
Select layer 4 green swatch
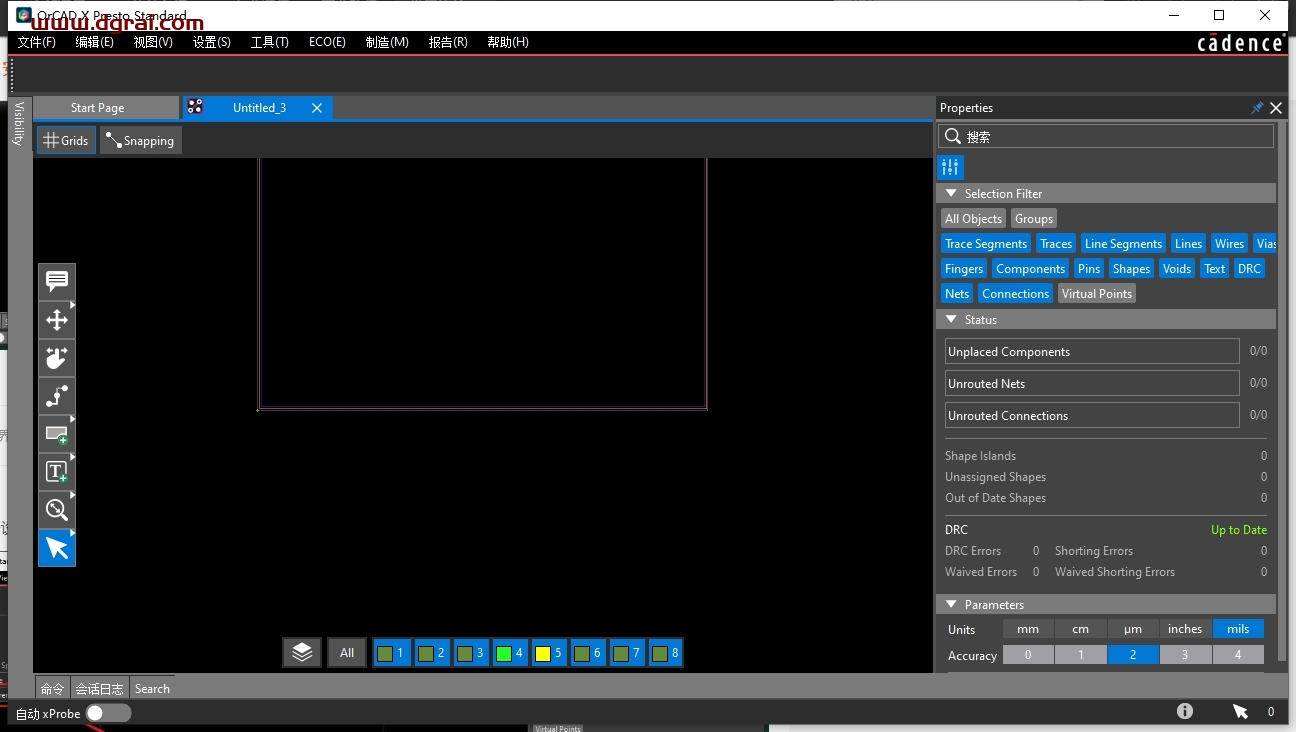point(504,654)
